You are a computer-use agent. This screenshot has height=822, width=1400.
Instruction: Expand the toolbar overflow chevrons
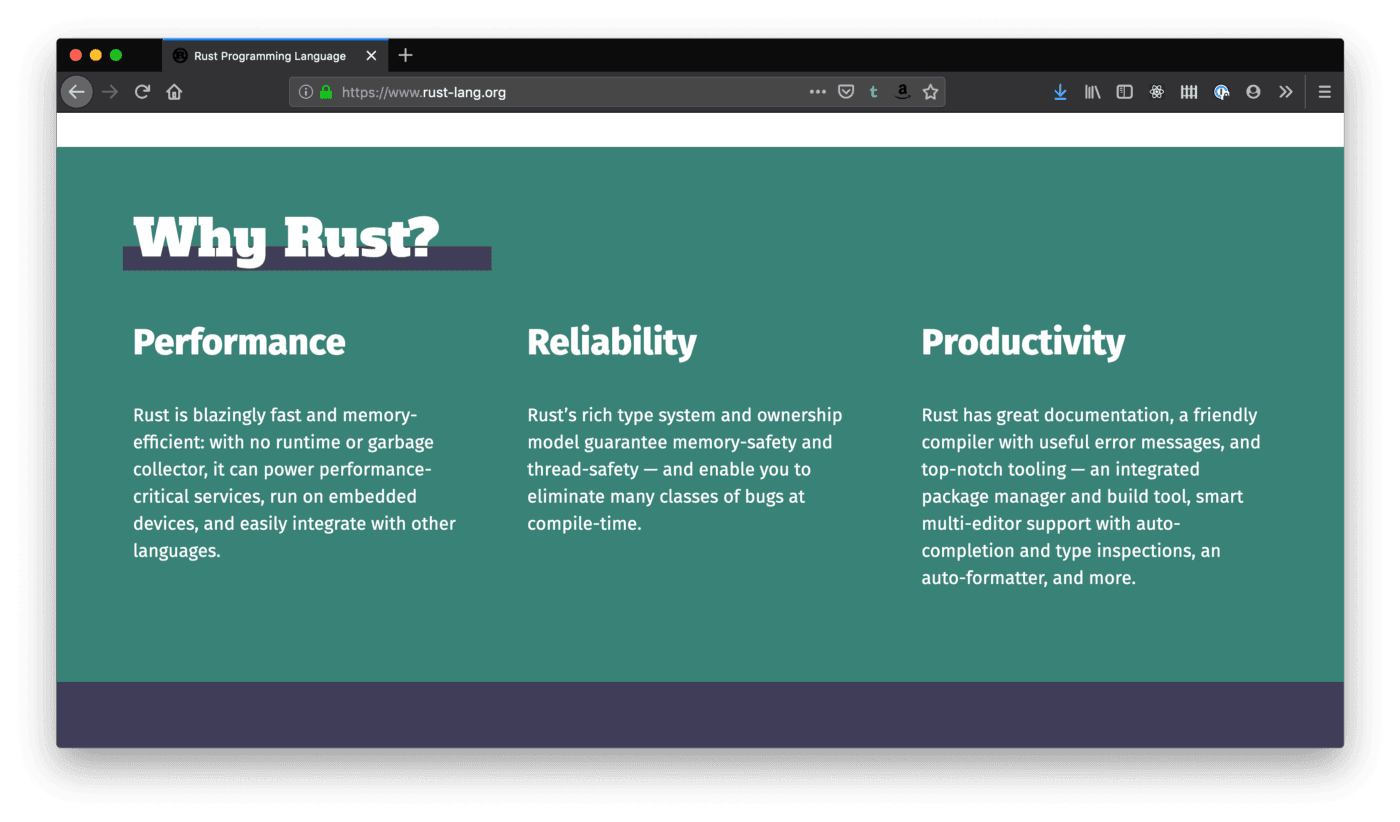point(1285,92)
